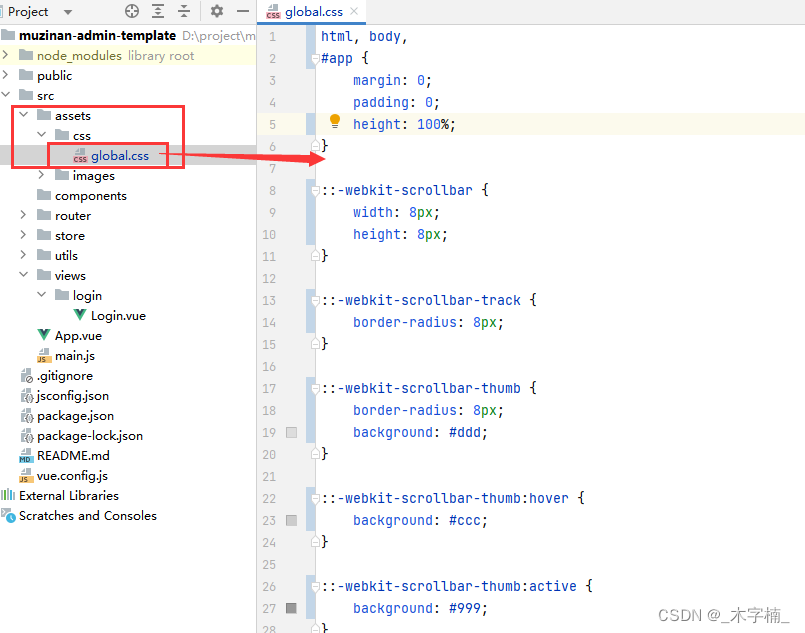Click 'html, body,' selector text
This screenshot has width=805, height=633.
tap(364, 36)
